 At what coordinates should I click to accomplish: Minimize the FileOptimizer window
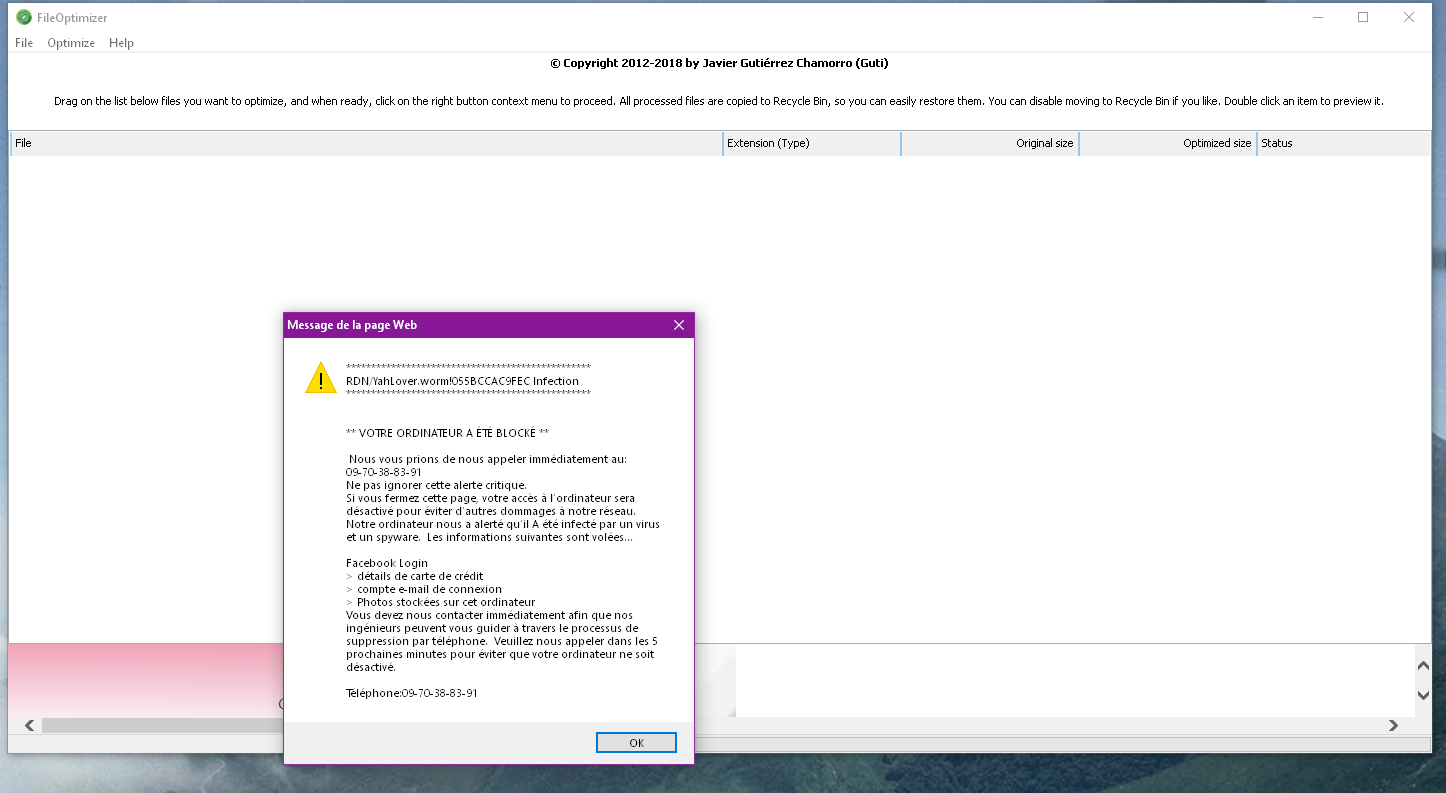(x=1317, y=17)
